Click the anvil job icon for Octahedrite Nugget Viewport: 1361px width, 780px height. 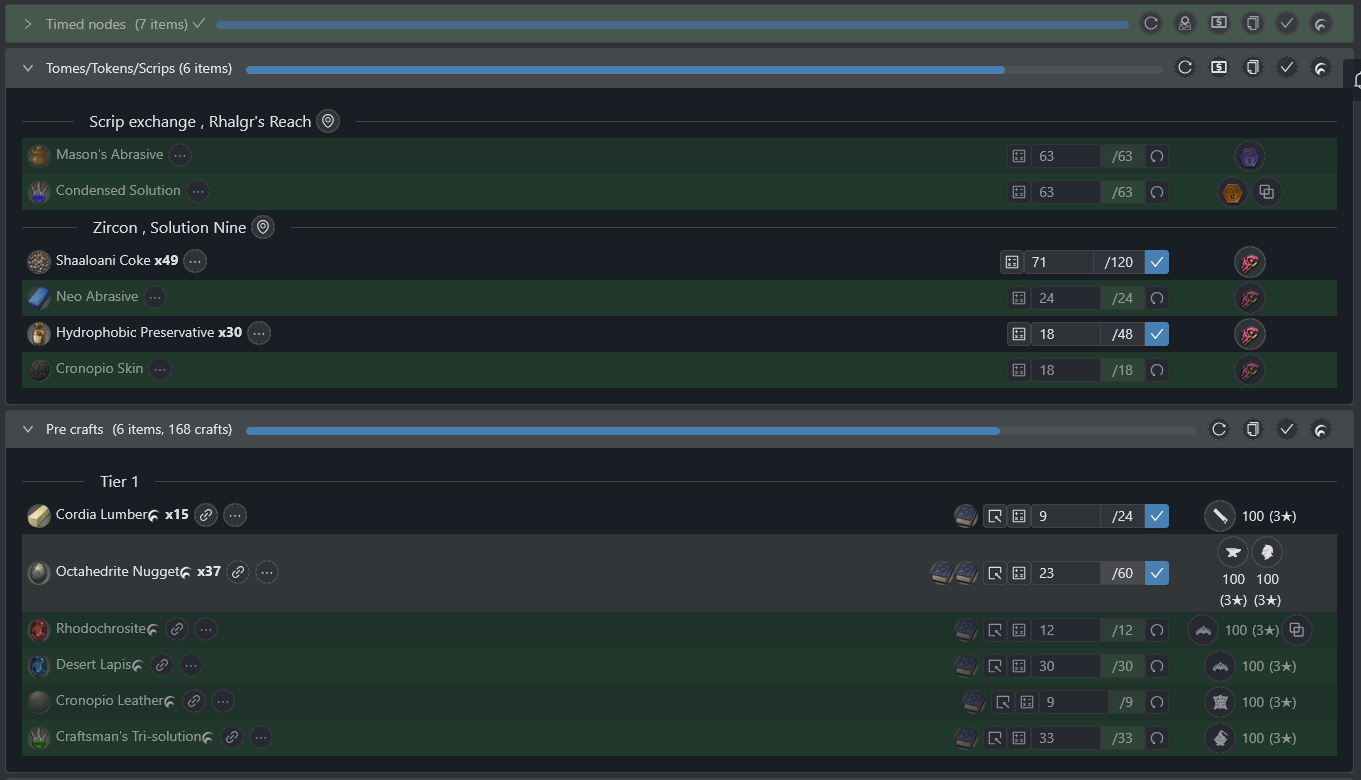coord(1233,551)
